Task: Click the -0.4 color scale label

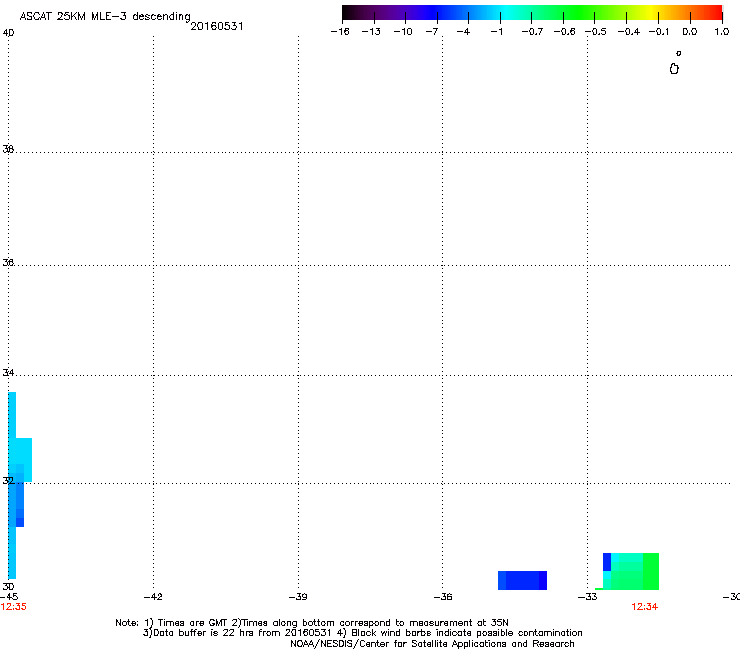Action: (629, 32)
